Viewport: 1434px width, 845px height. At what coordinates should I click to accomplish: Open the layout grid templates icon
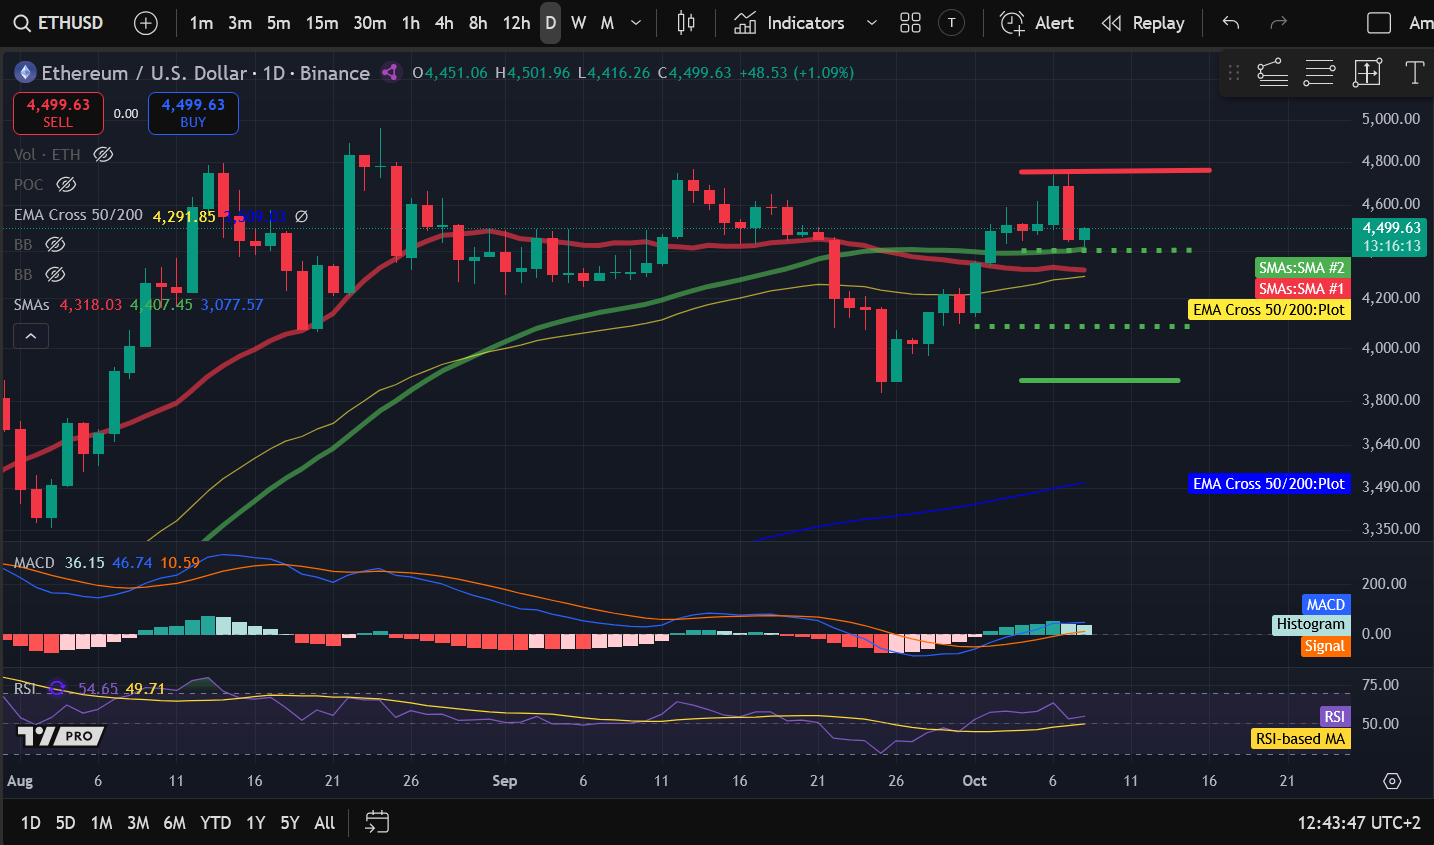click(x=910, y=23)
